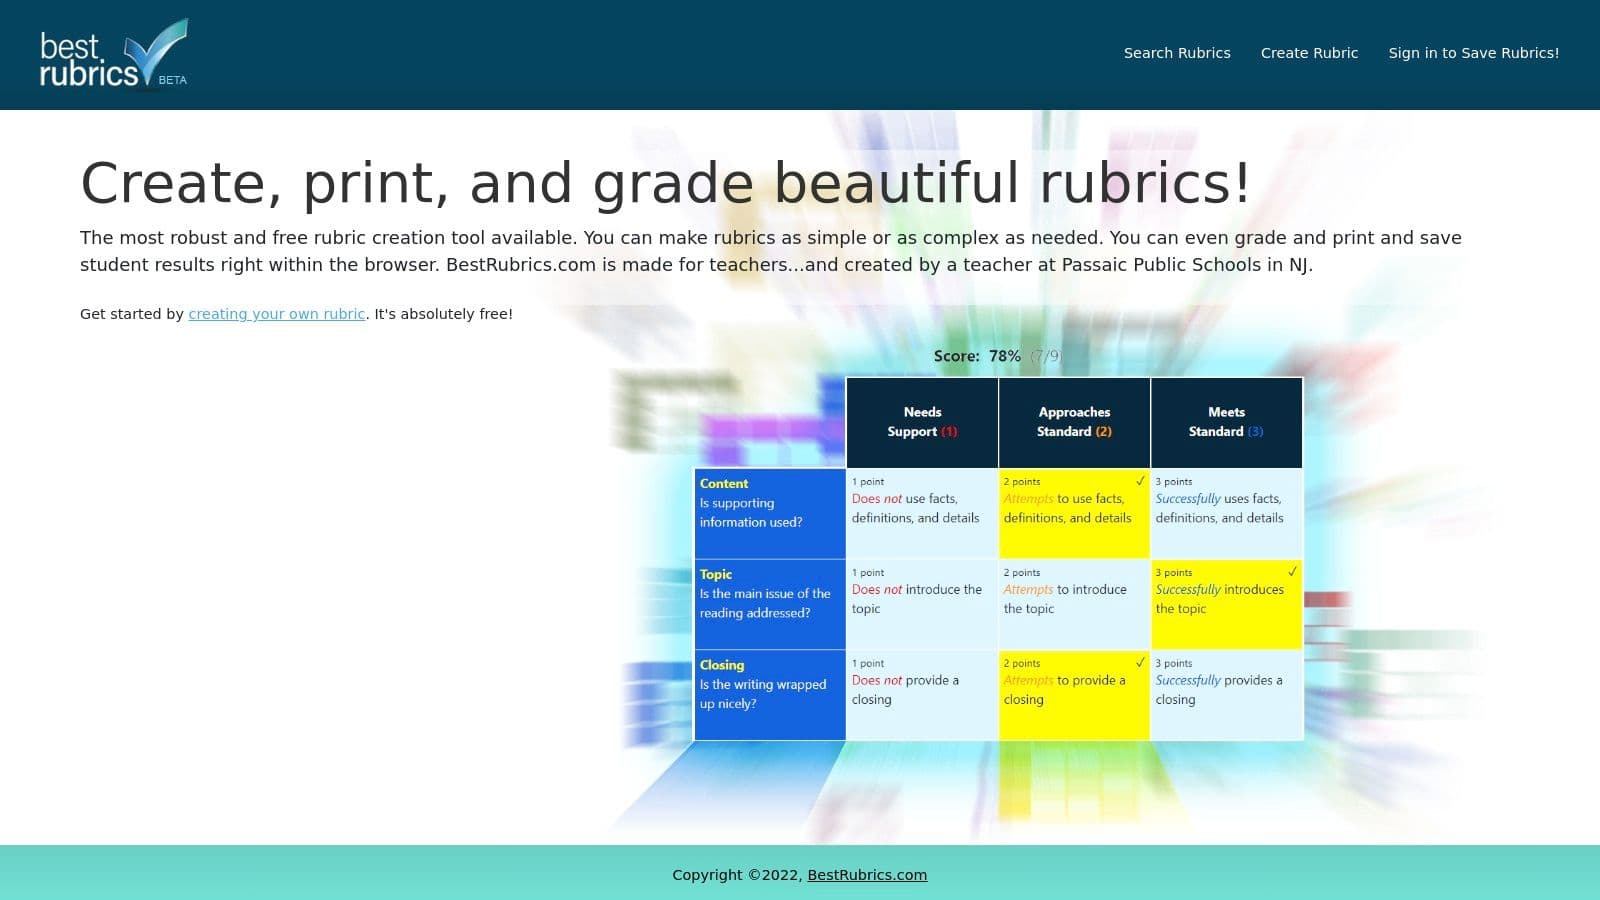Click the checkmark in the Closing Attempts cell

[1140, 662]
